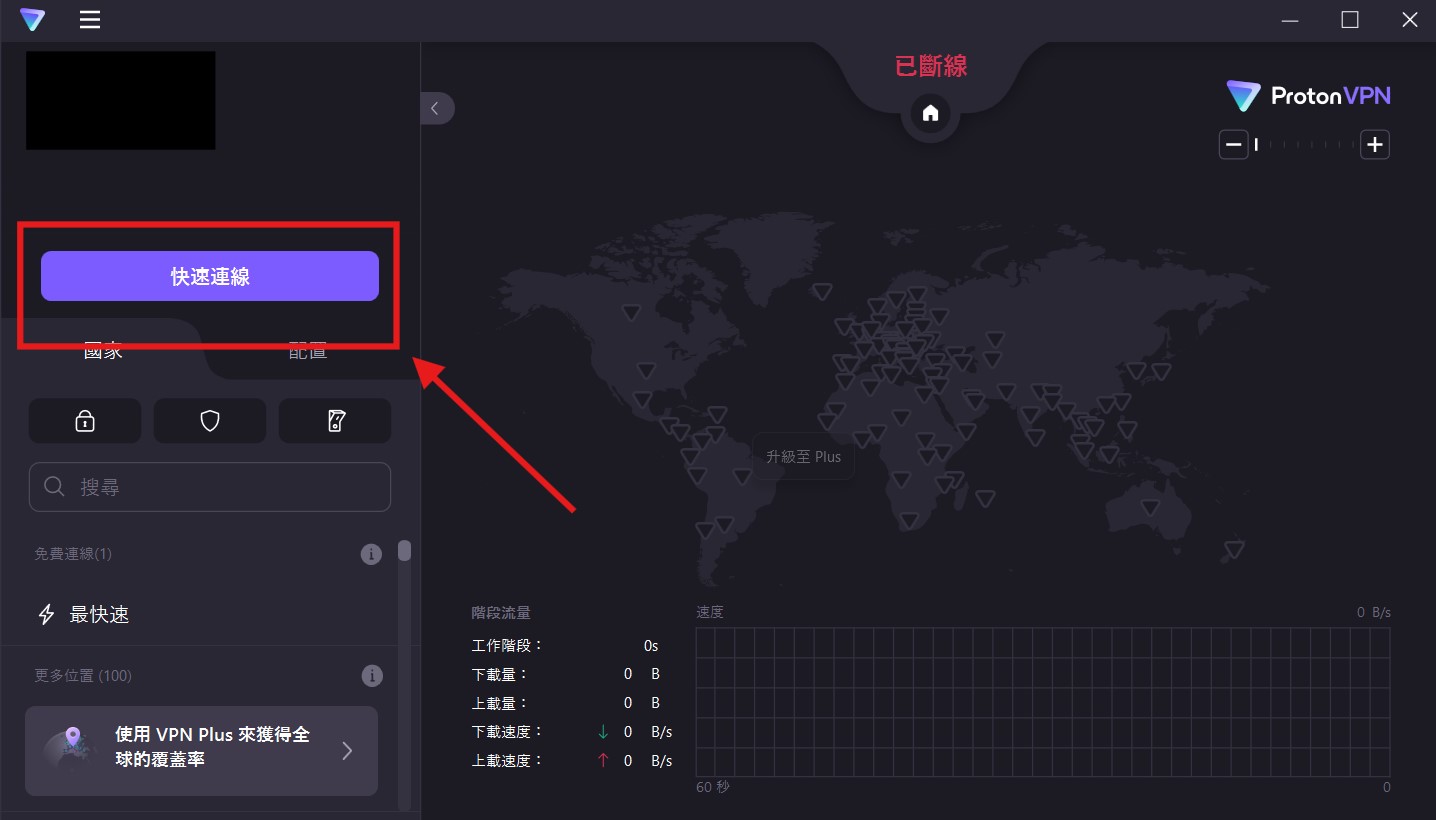Show info for 免費連線 section
Image resolution: width=1436 pixels, height=820 pixels.
[x=371, y=554]
